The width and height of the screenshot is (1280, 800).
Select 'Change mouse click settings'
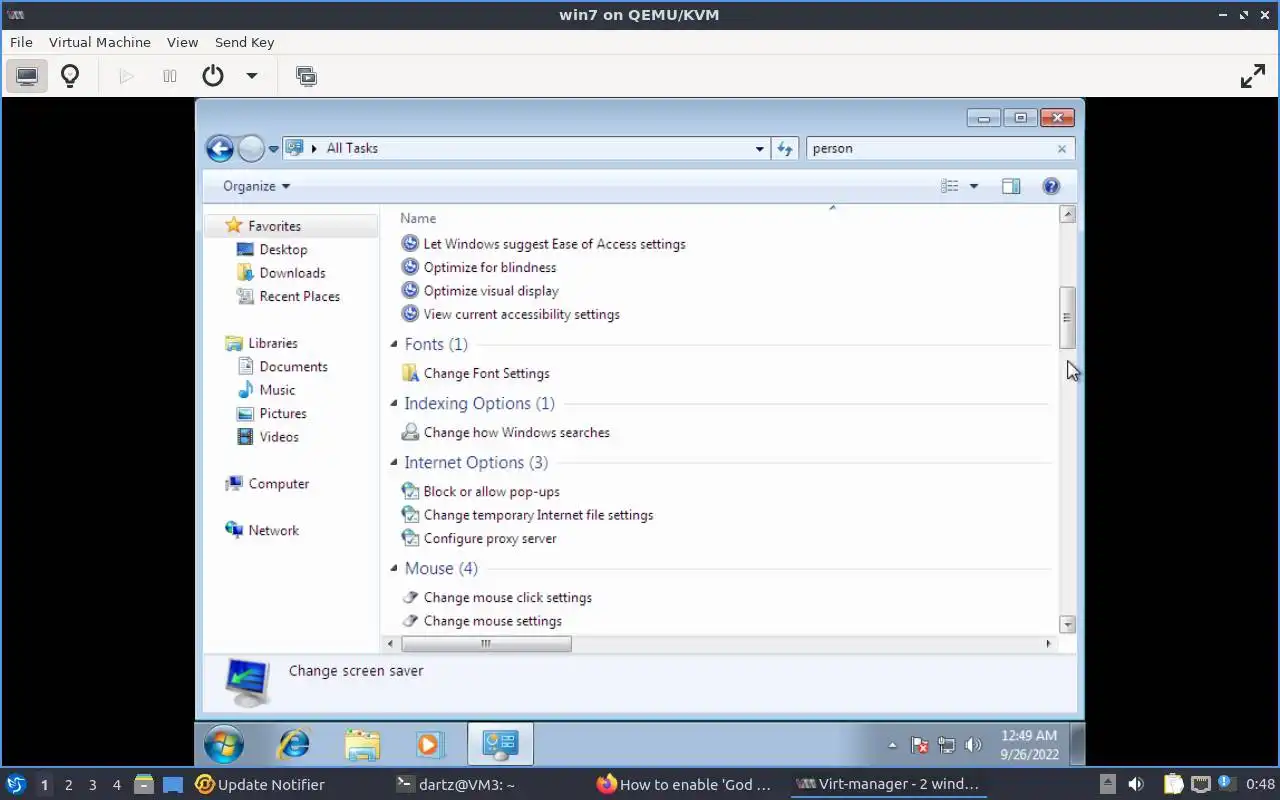507,597
